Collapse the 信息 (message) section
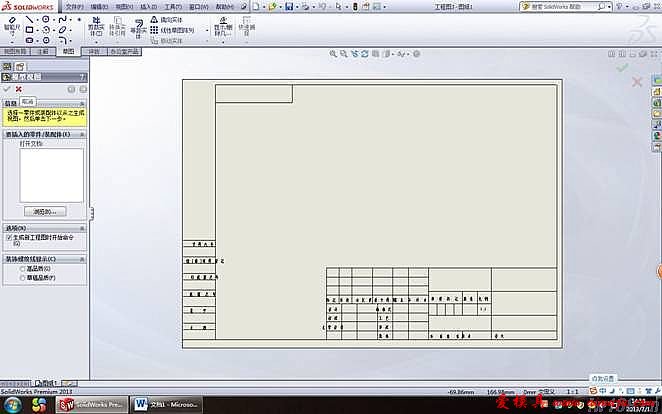The width and height of the screenshot is (662, 414). coord(82,102)
